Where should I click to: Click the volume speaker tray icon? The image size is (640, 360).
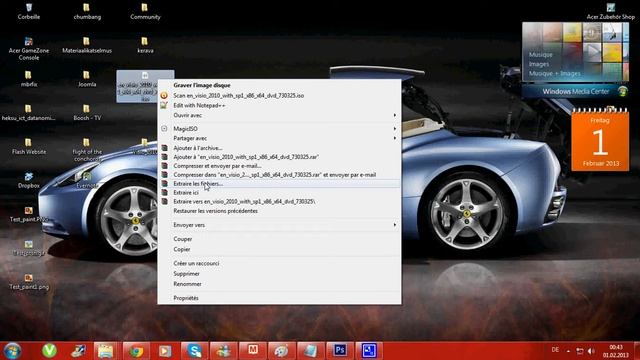[591, 351]
